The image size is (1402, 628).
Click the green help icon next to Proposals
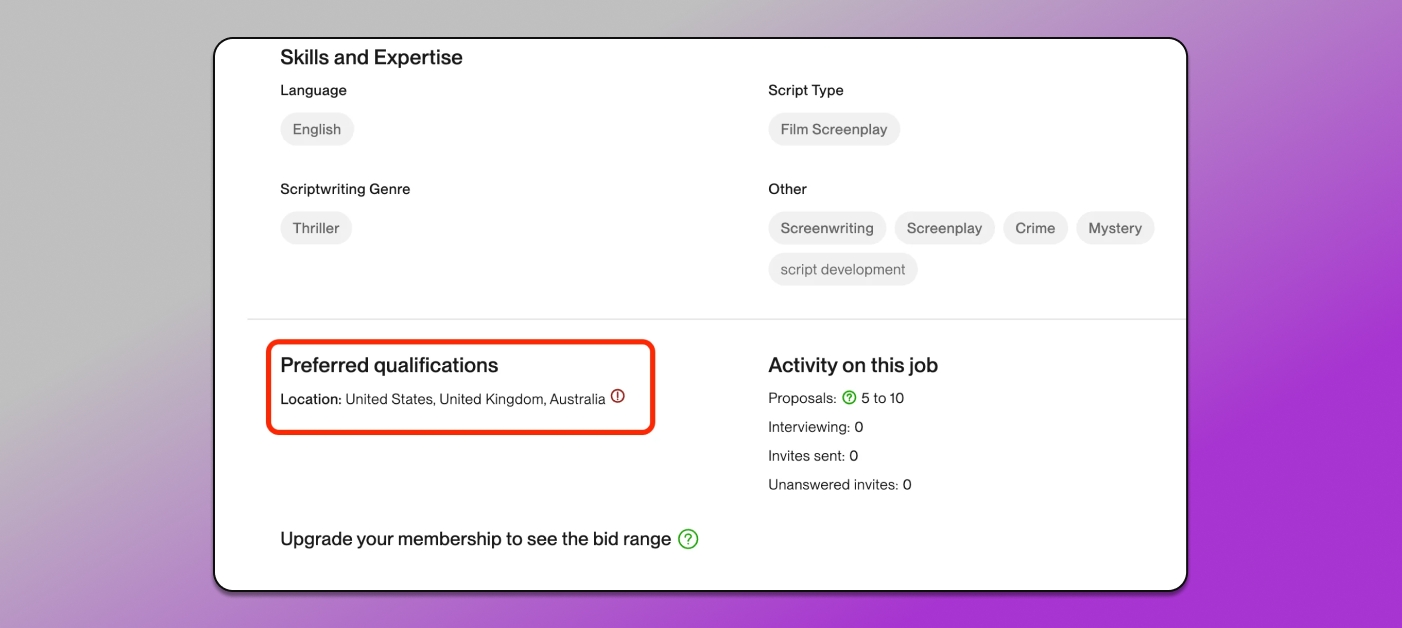849,398
